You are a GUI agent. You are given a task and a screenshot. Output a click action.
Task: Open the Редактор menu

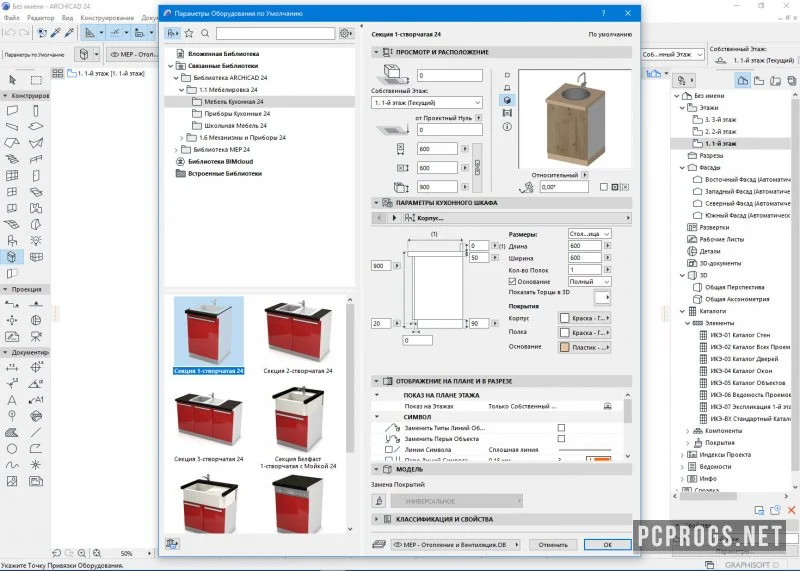tap(40, 17)
